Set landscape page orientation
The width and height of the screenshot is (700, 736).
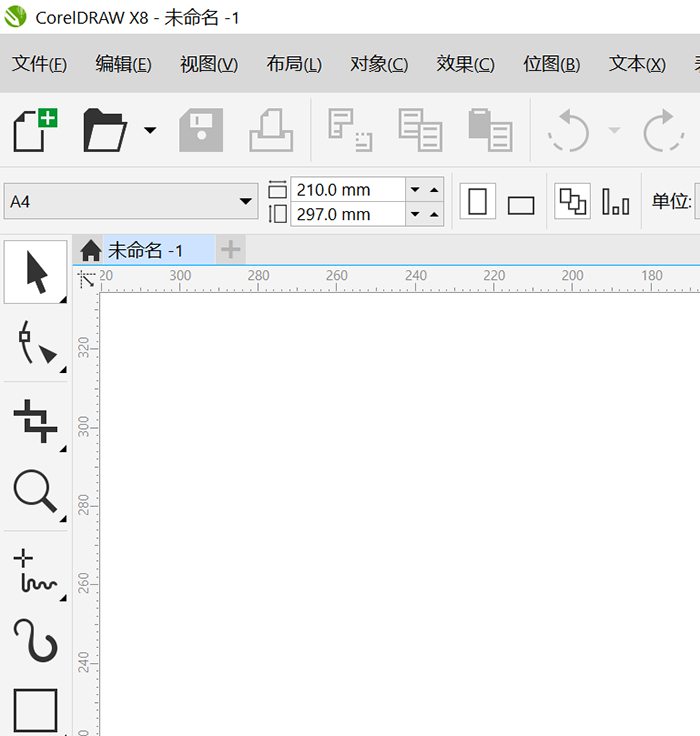coord(521,205)
